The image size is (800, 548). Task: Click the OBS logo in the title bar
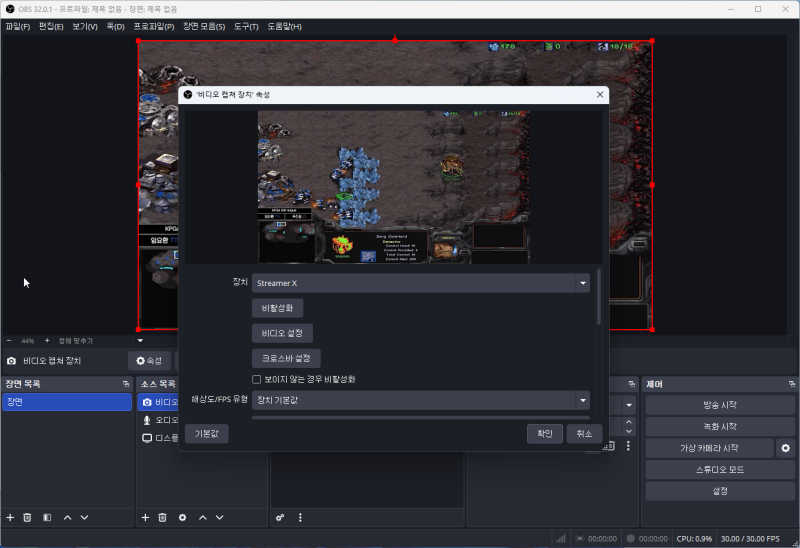coord(10,9)
